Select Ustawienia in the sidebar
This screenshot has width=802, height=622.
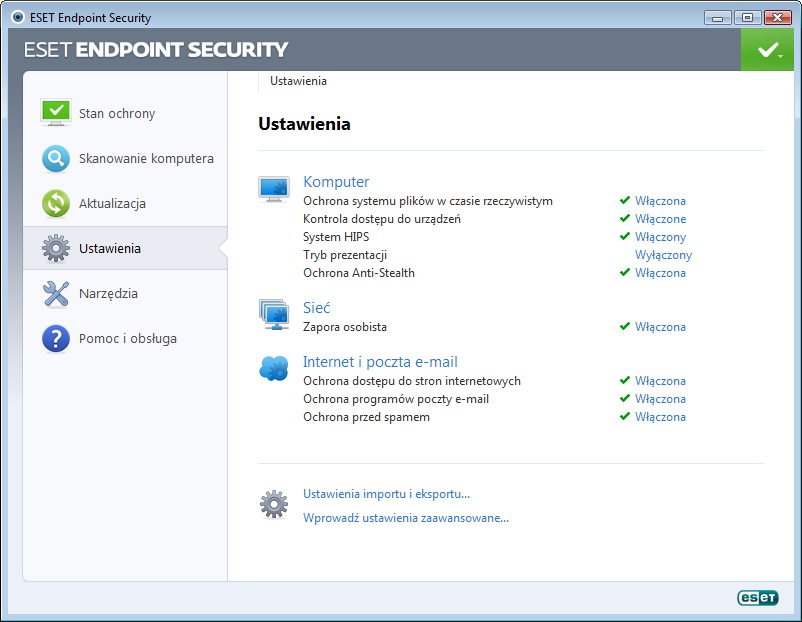(x=125, y=248)
